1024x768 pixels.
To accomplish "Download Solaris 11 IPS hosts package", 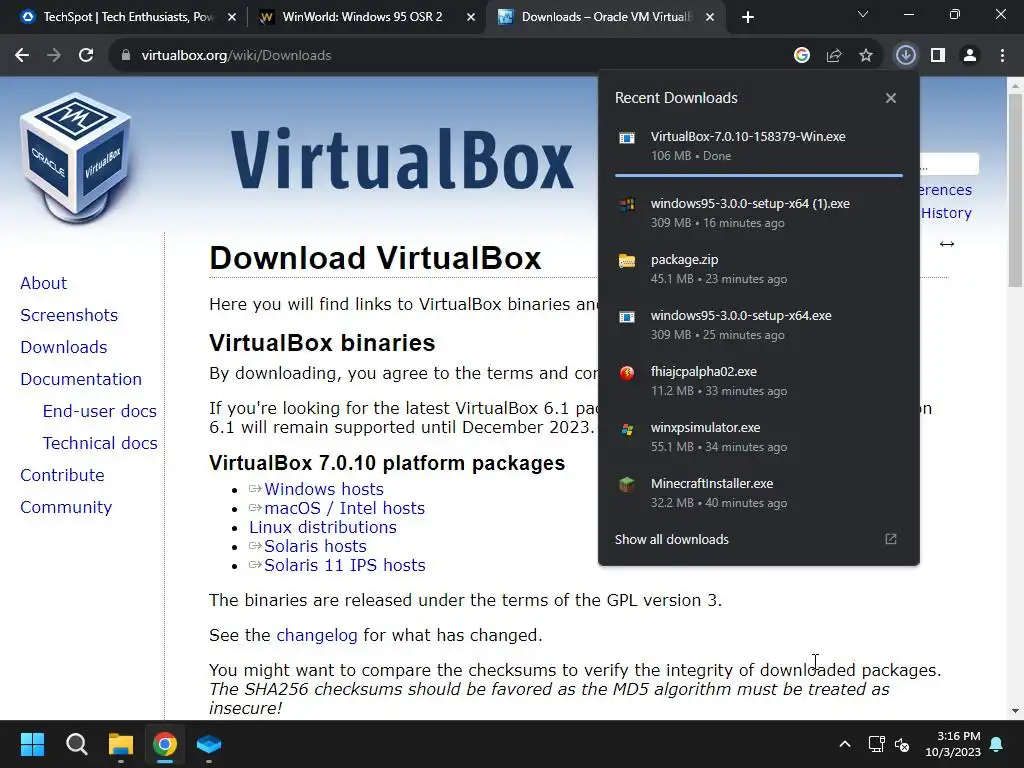I will pos(344,565).
